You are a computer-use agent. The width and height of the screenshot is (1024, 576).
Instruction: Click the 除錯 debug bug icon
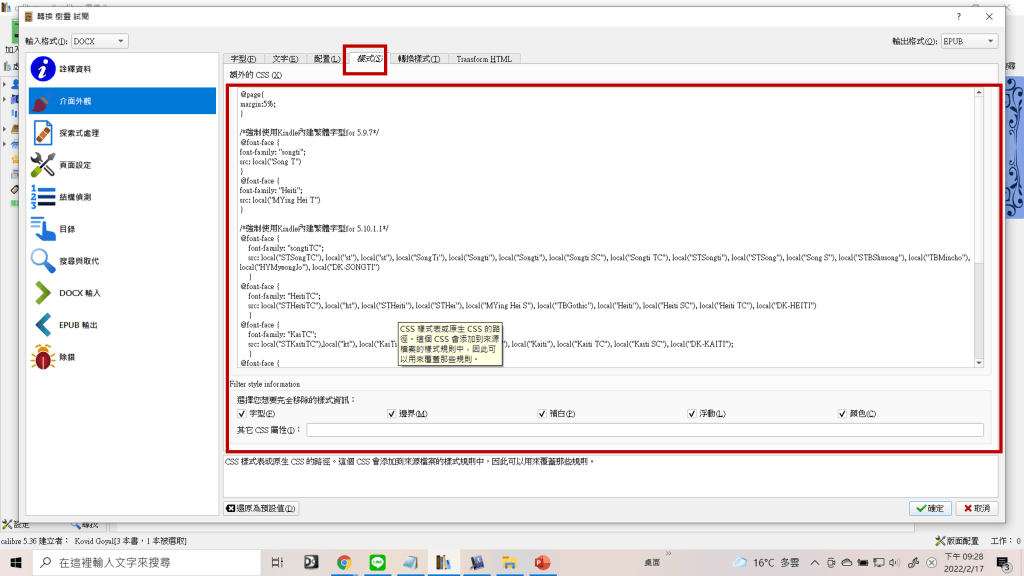pyautogui.click(x=43, y=357)
